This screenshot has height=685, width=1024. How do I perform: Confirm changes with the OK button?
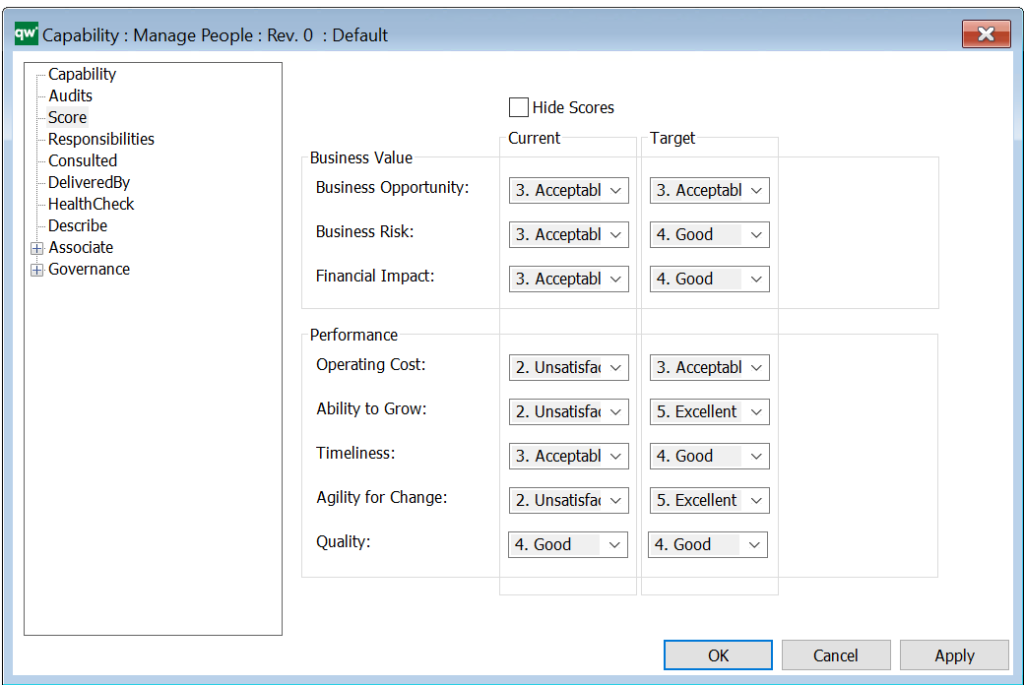coord(717,655)
